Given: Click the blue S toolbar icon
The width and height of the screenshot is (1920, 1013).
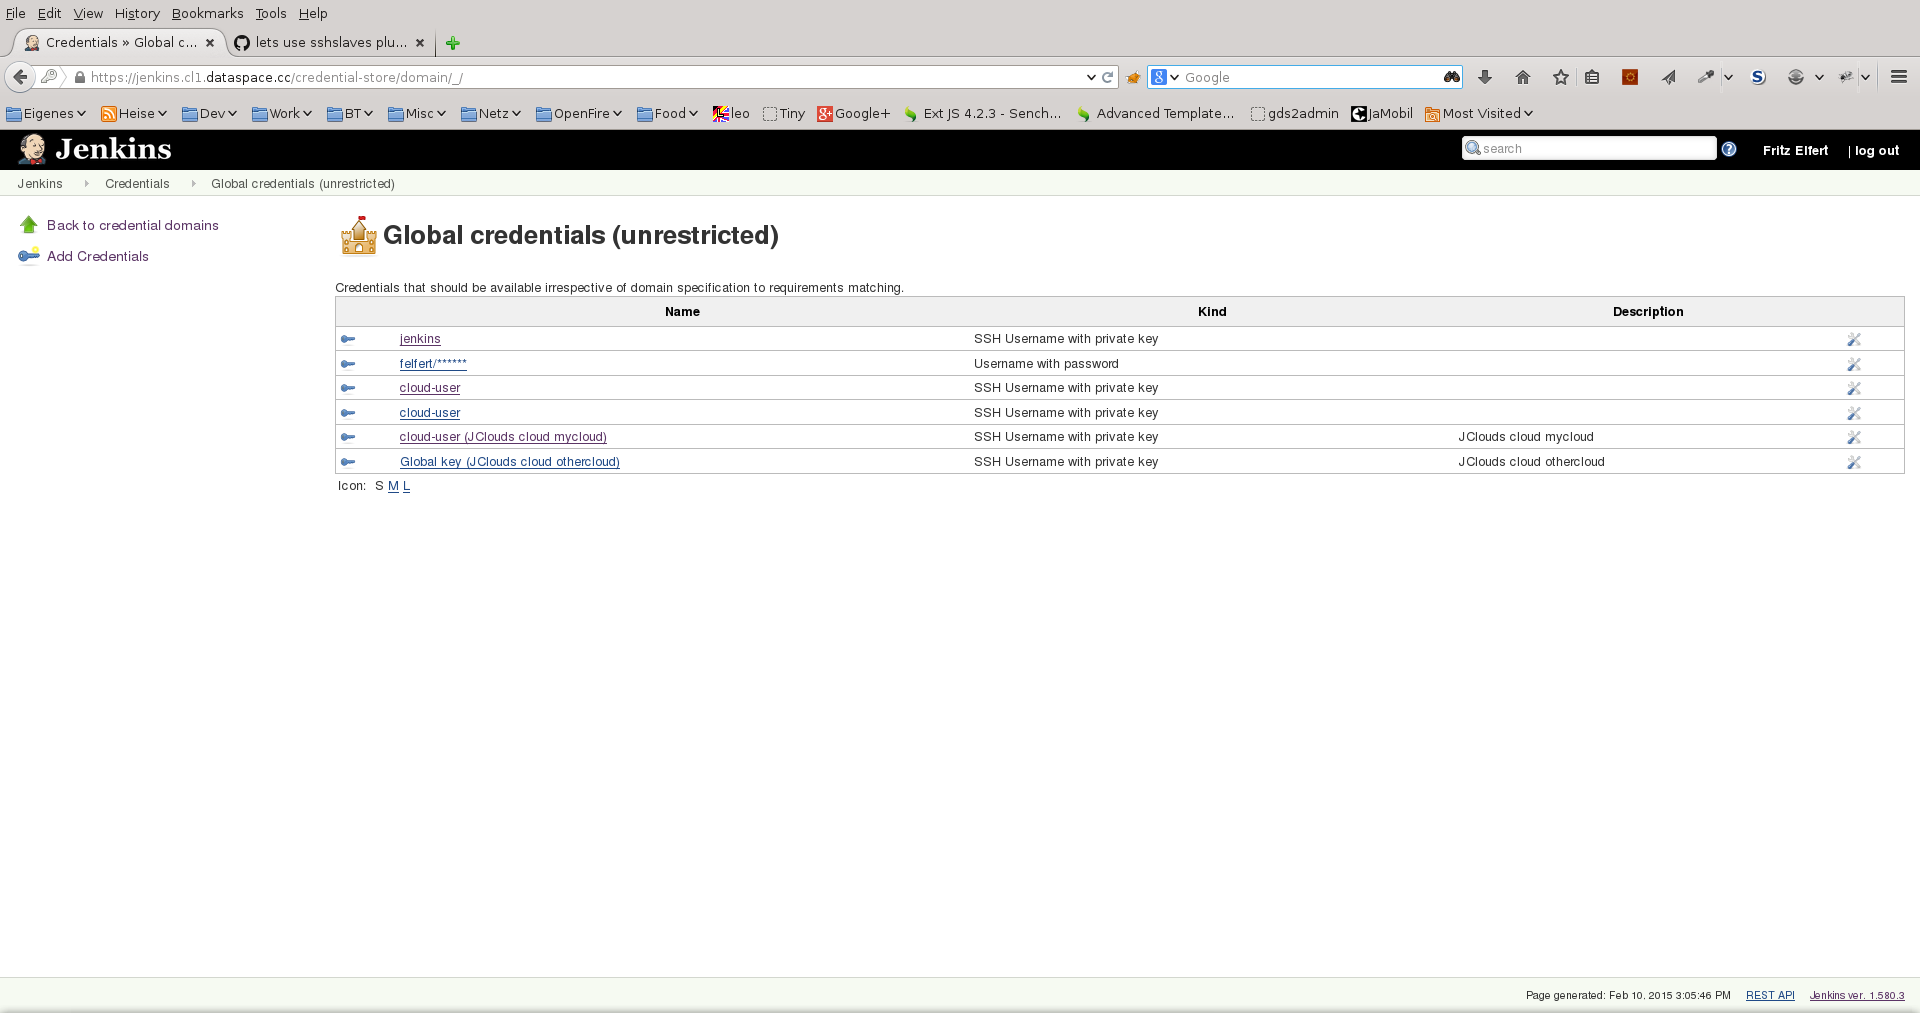Looking at the screenshot, I should click(x=1758, y=77).
